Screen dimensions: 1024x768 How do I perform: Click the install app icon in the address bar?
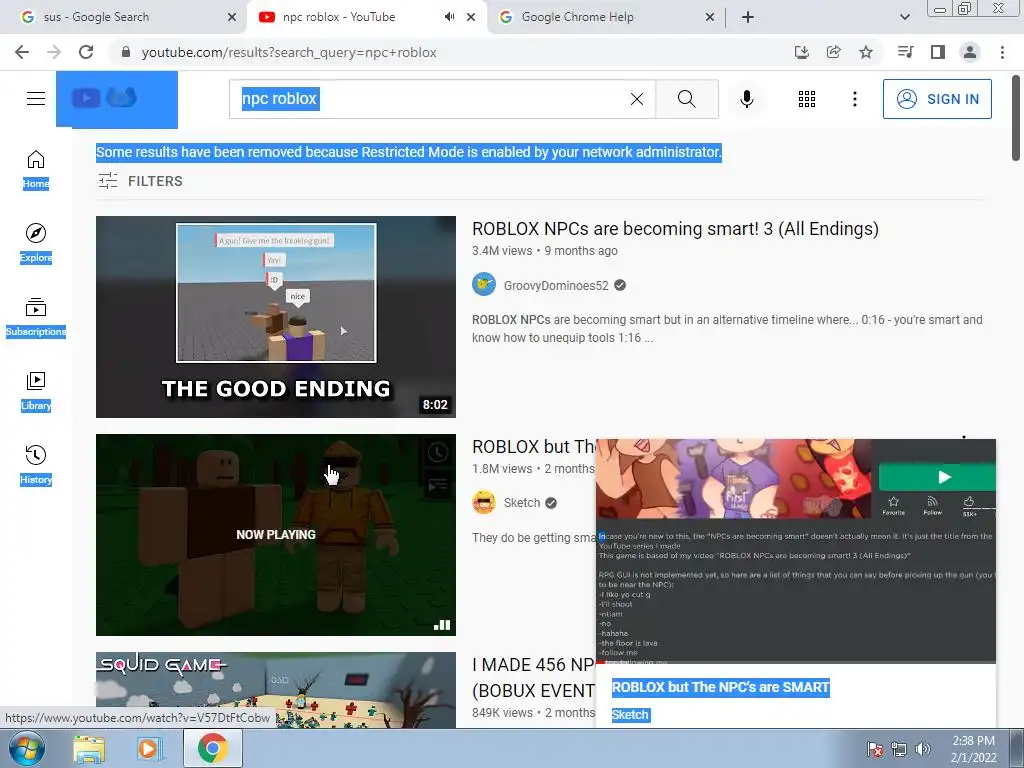point(801,52)
